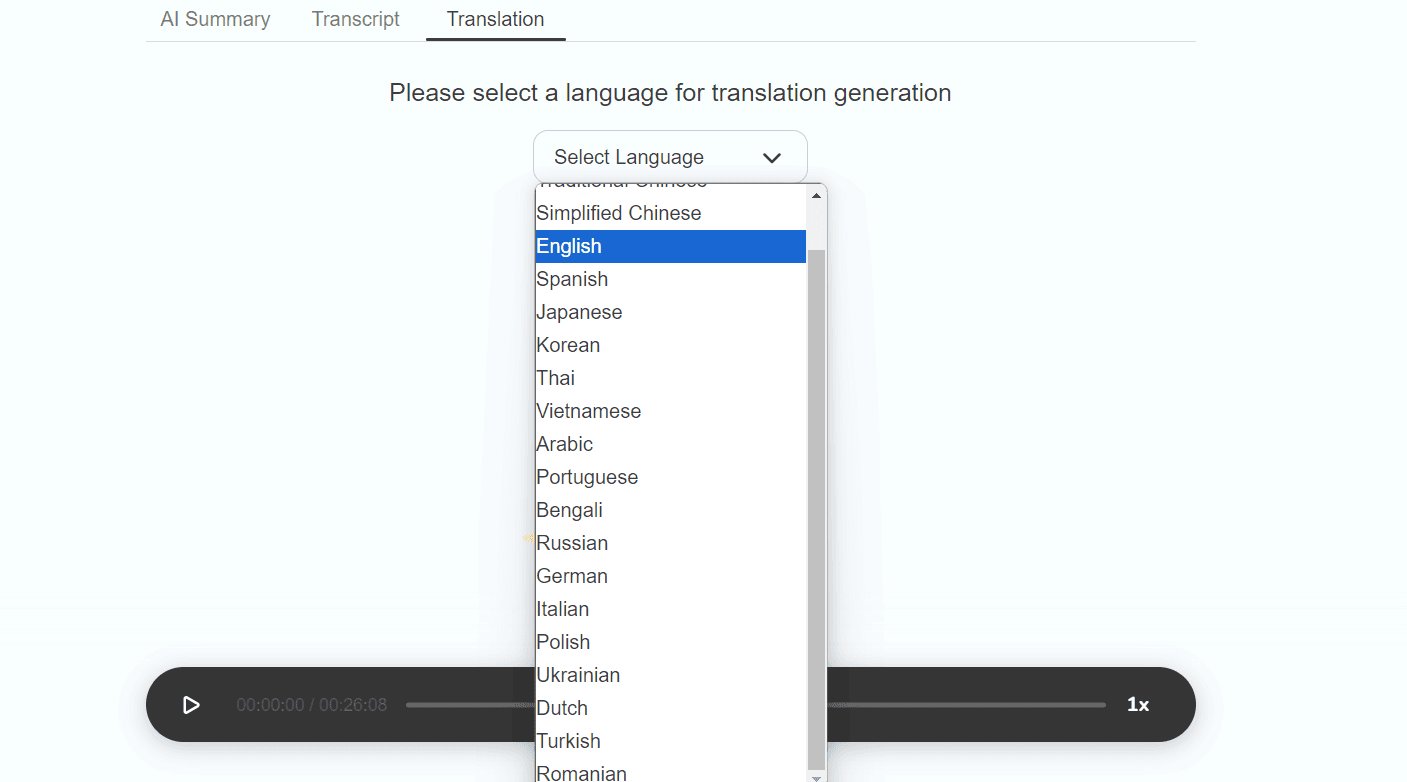Viewport: 1407px width, 782px height.
Task: Pick Spanish as translation language
Action: [x=572, y=279]
